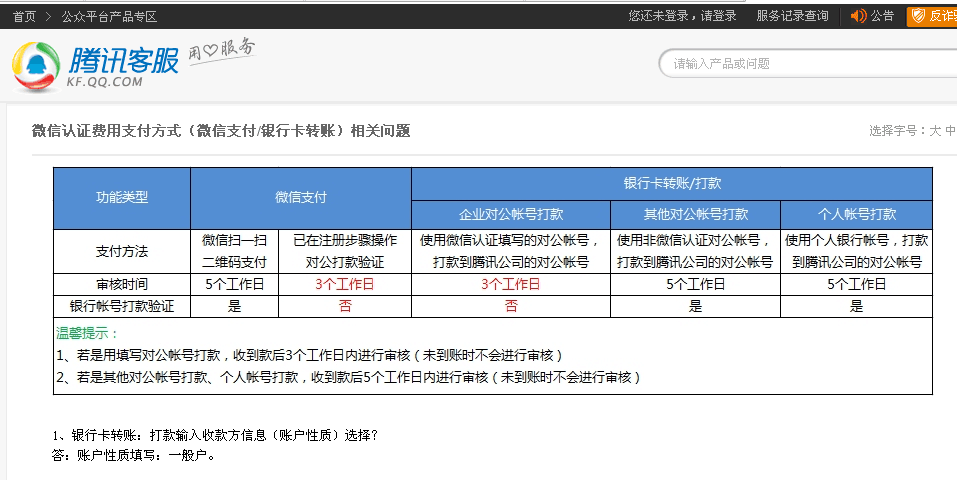Viewport: 957px width, 480px height.
Task: Click 5个工作日 under 个人帐号打款
Action: click(x=856, y=285)
